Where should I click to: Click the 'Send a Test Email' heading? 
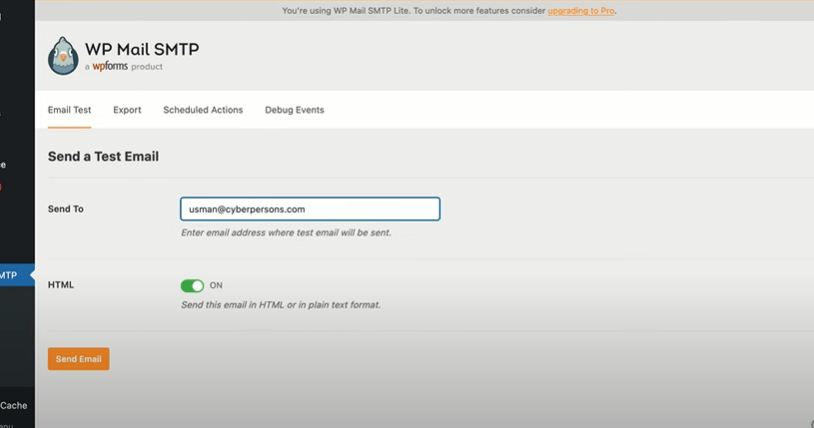[103, 156]
